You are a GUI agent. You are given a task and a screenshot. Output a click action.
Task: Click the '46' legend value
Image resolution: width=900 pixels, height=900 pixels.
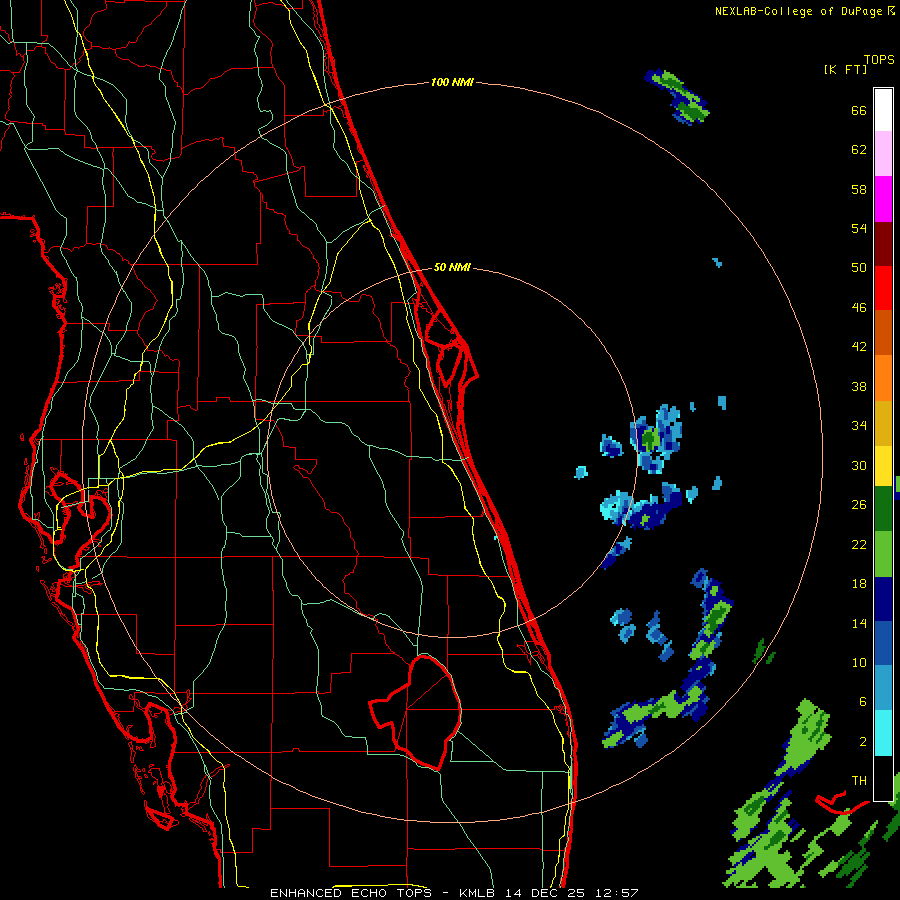(859, 308)
